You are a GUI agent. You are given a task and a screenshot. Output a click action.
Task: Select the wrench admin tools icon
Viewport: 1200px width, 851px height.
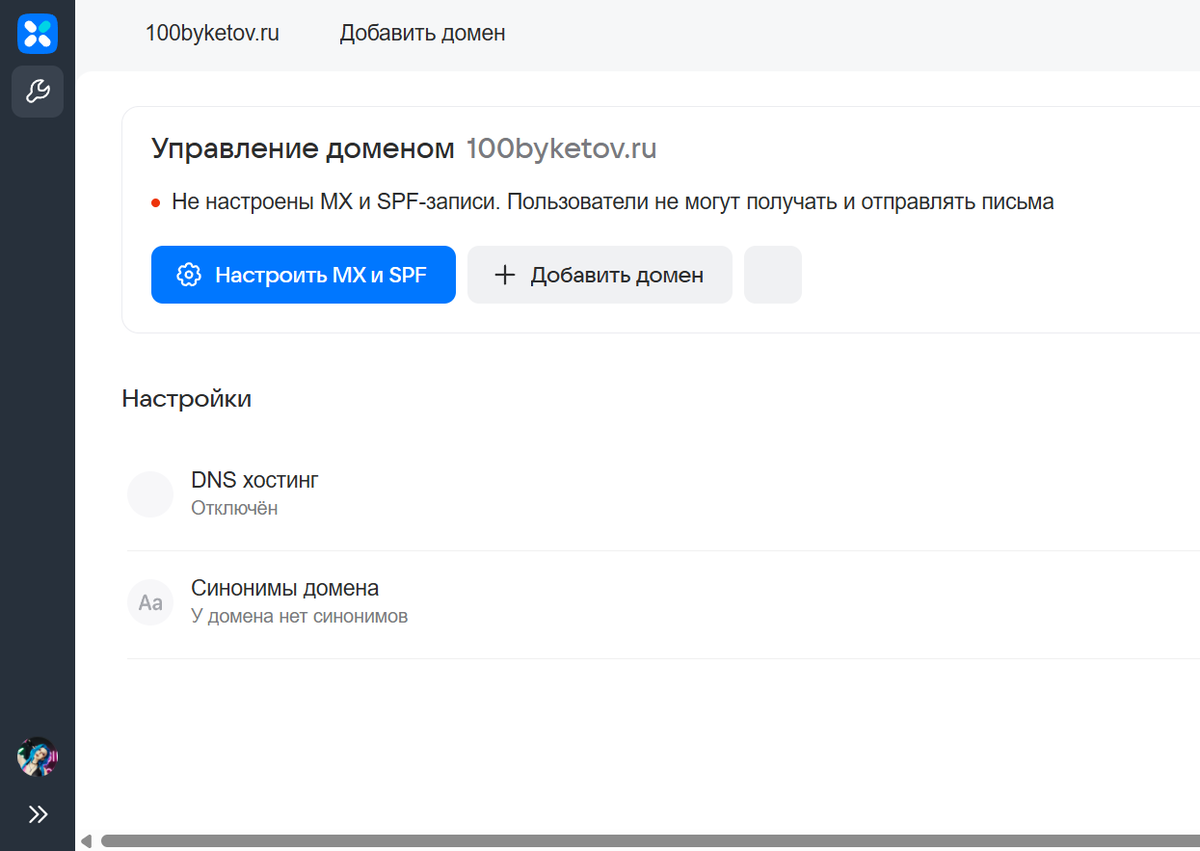click(37, 91)
